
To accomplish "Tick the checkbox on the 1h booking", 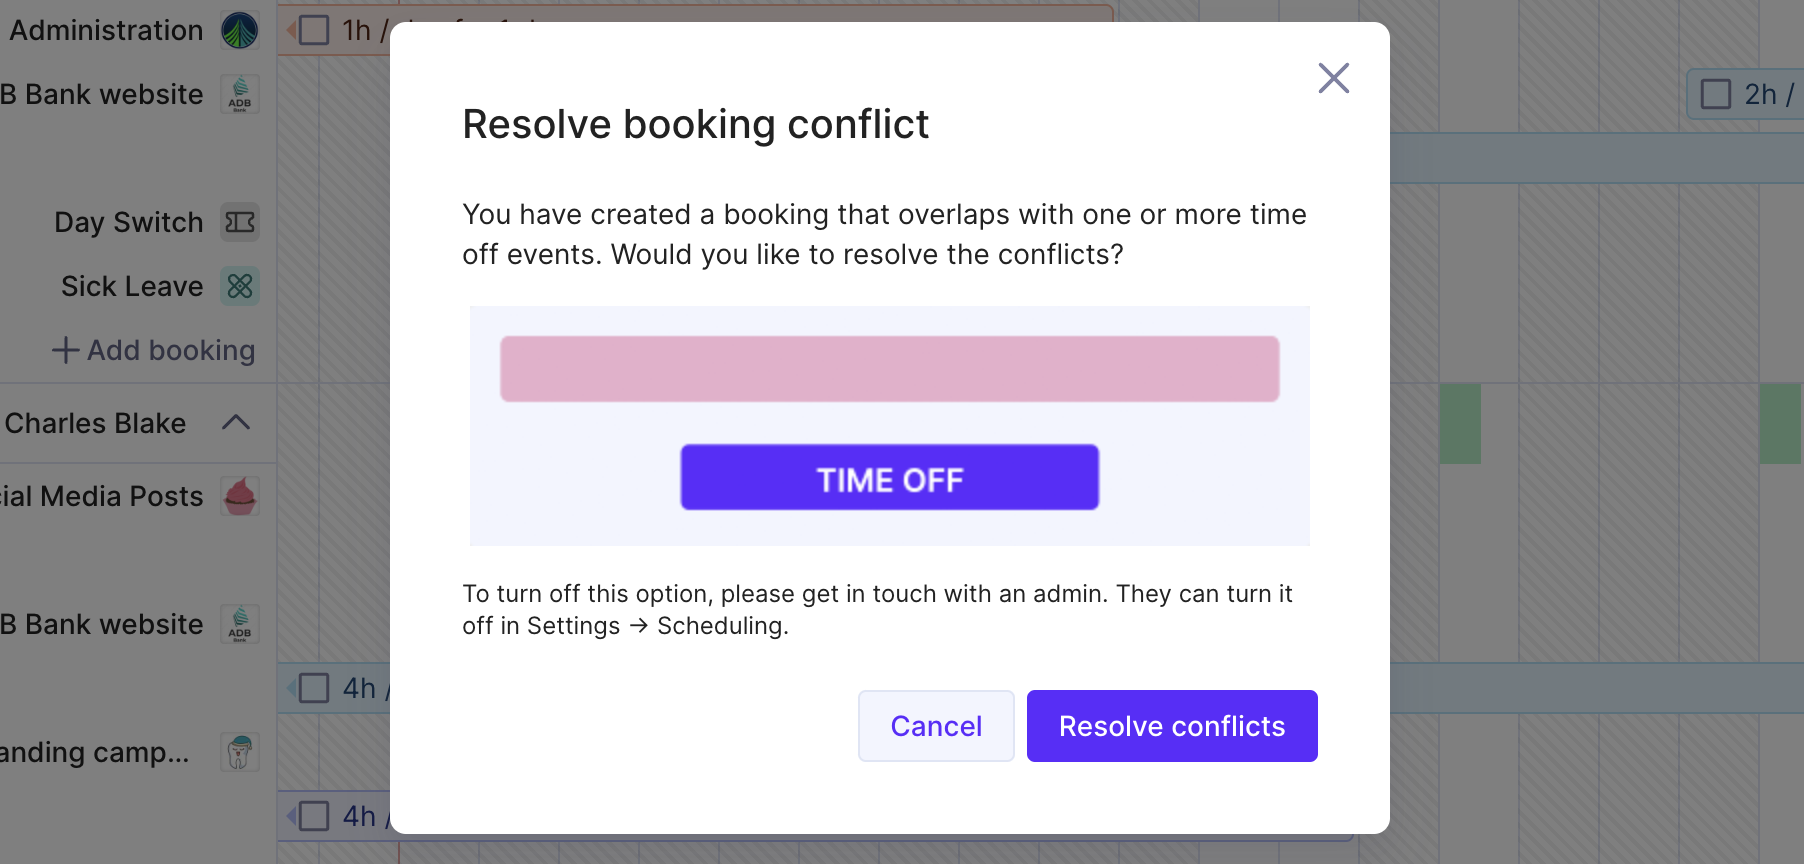I will pyautogui.click(x=314, y=30).
